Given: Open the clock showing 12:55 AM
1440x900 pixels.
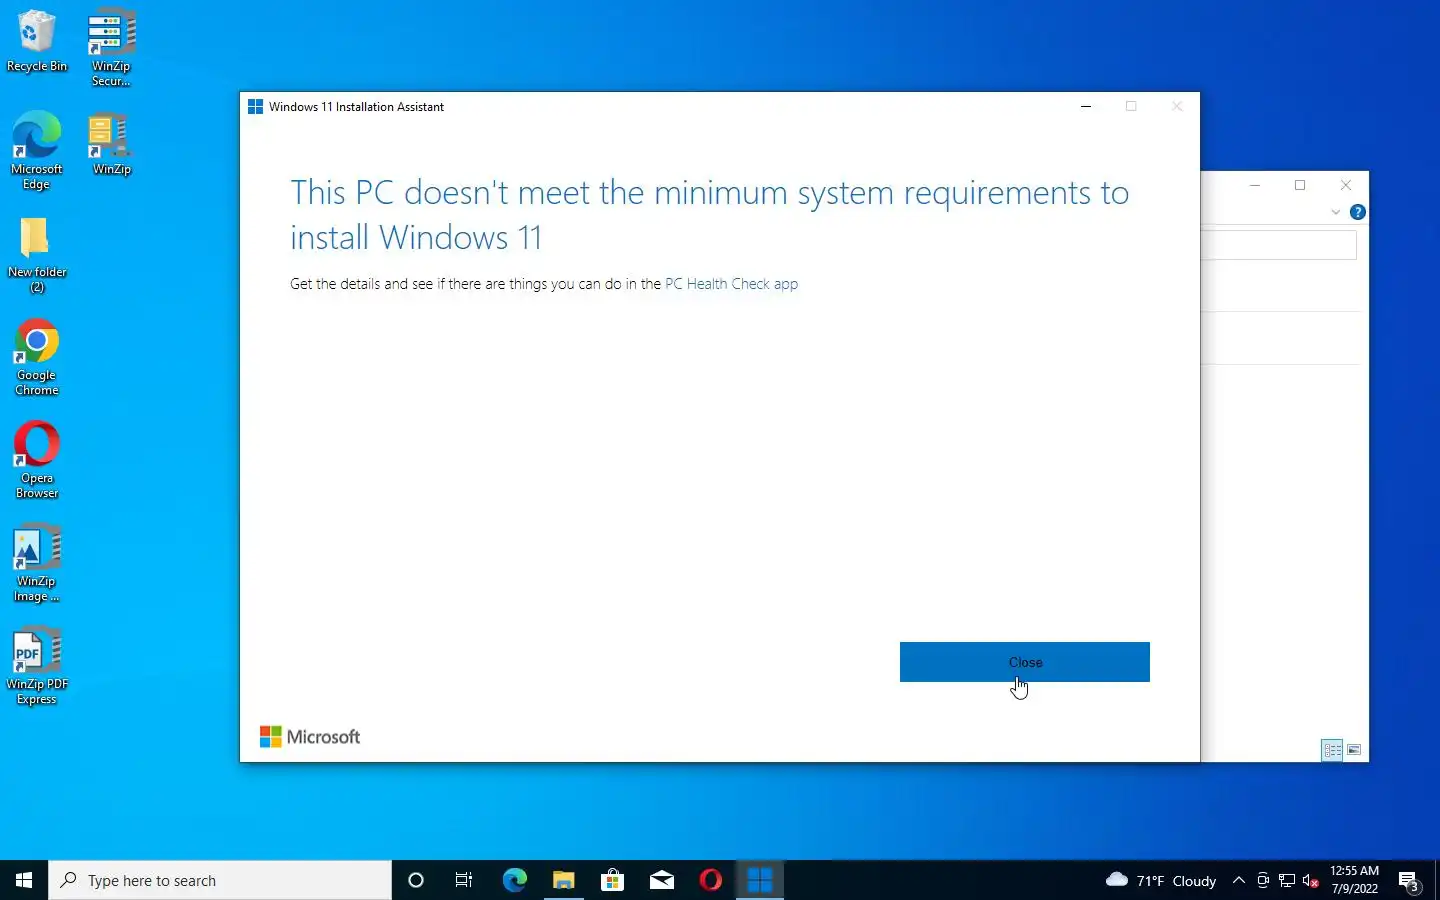Looking at the screenshot, I should pos(1354,880).
